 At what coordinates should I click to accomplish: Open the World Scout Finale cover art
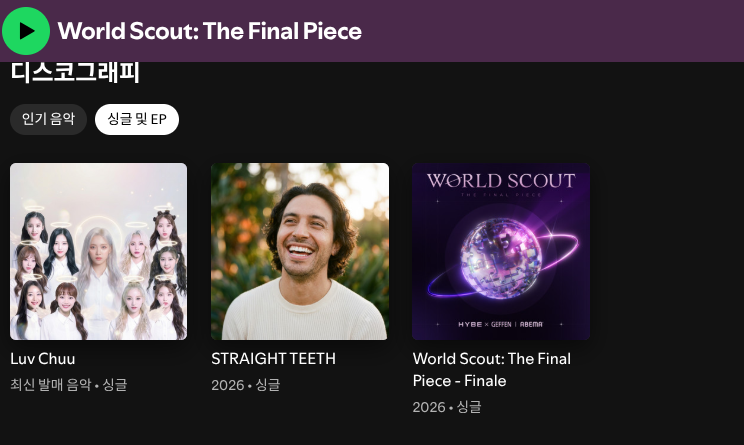pos(501,251)
